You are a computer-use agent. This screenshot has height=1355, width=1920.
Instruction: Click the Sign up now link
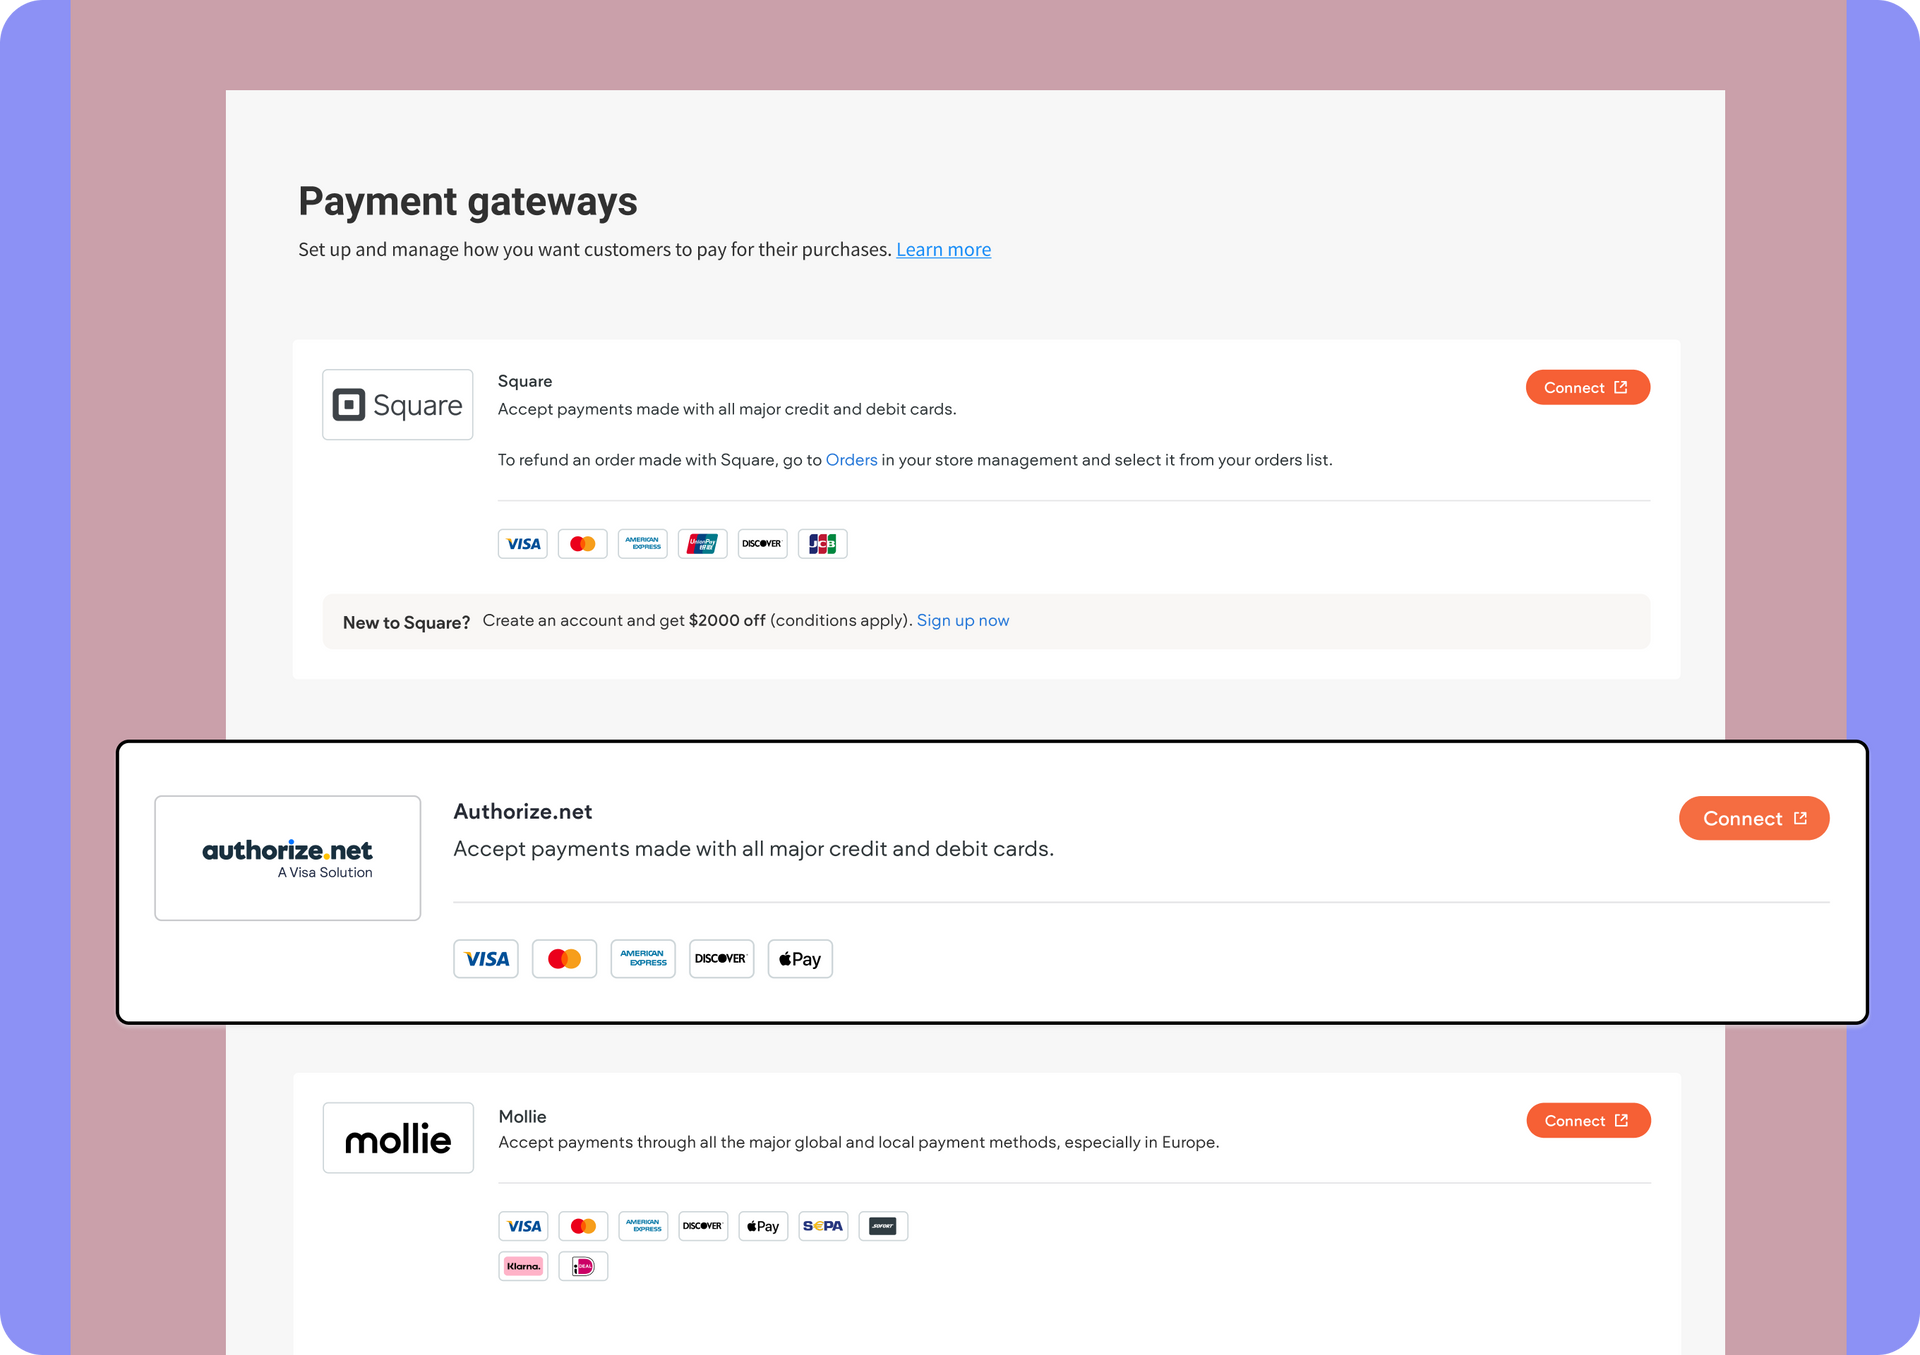pos(962,621)
